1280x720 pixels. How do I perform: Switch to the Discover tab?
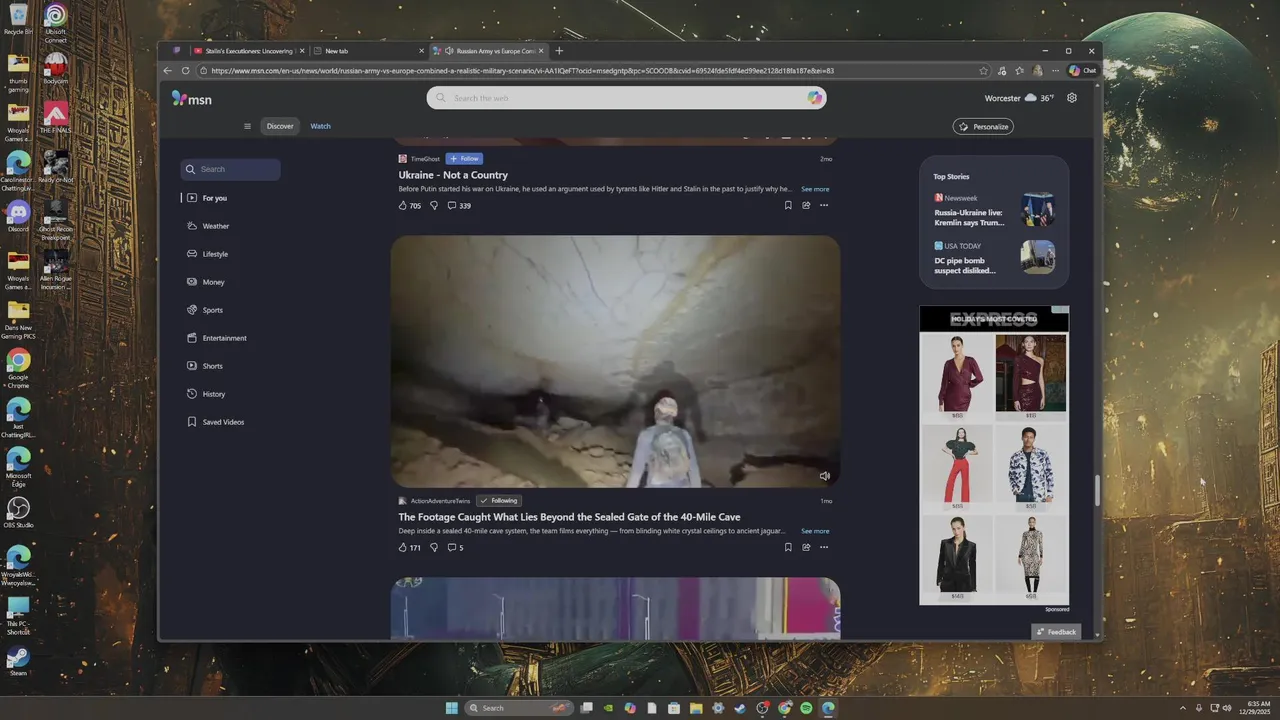coord(280,126)
